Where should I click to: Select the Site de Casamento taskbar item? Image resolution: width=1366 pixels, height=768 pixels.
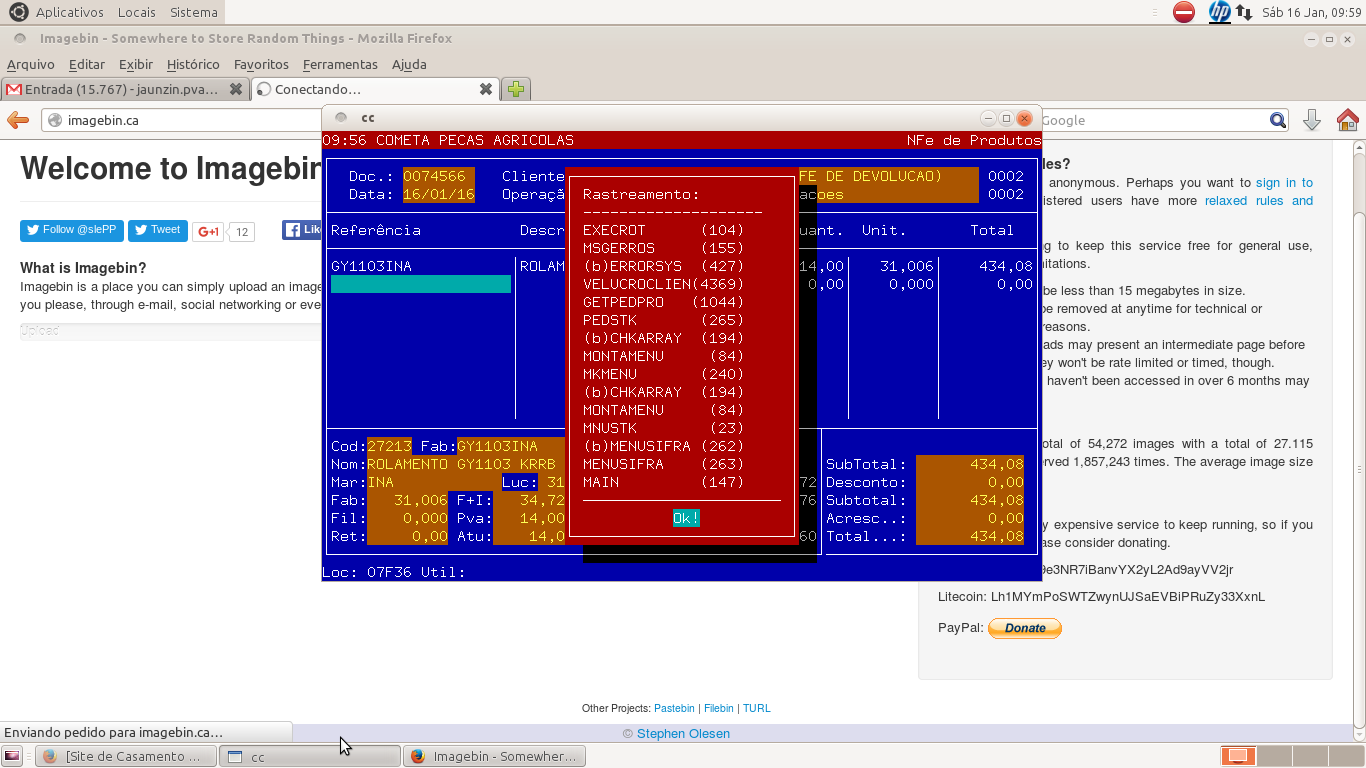126,756
